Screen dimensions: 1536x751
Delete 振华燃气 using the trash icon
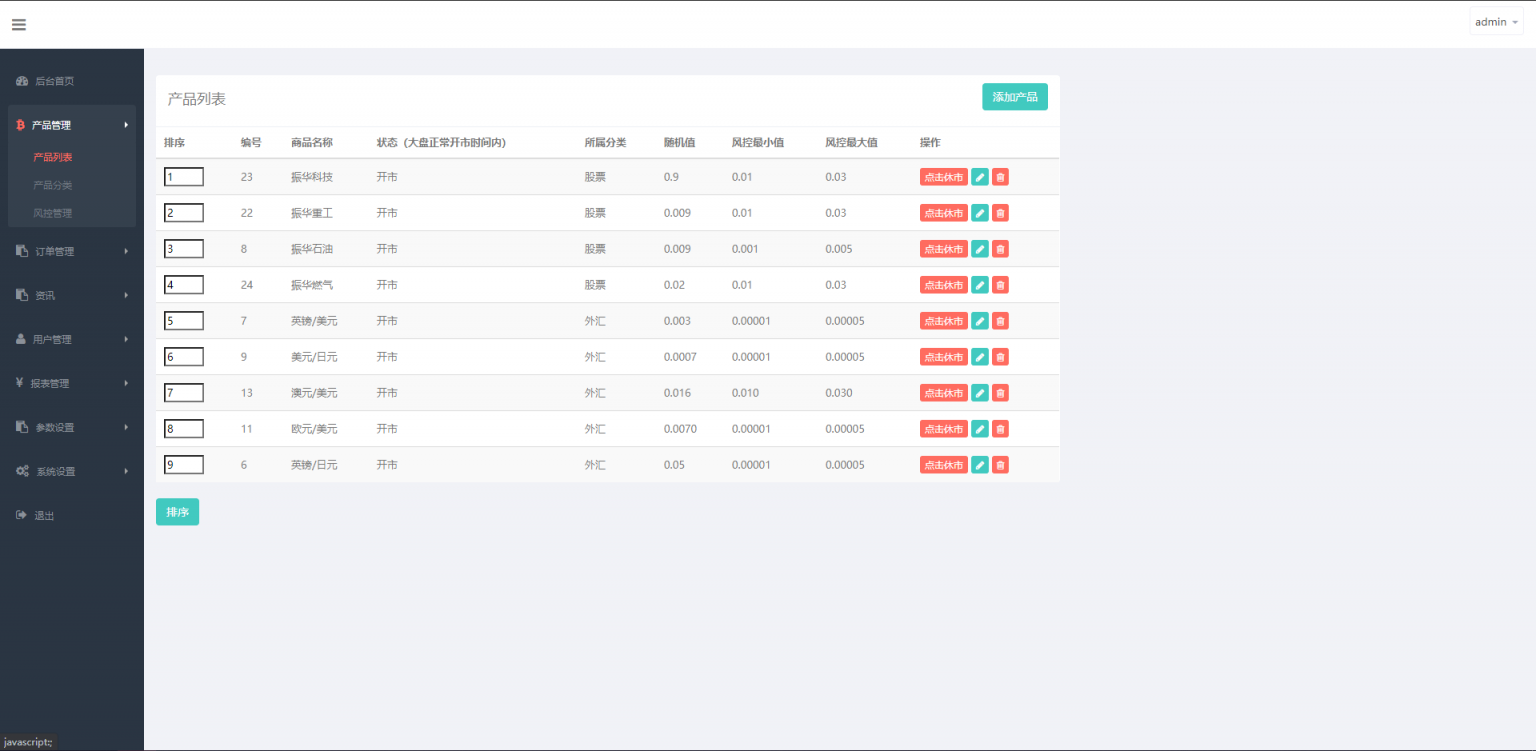(1000, 285)
